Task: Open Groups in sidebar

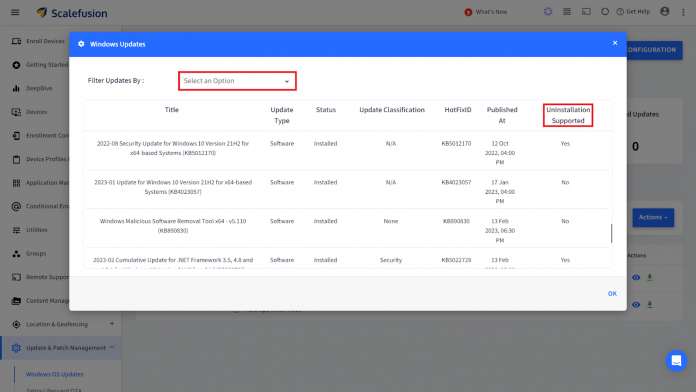Action: pyautogui.click(x=36, y=253)
